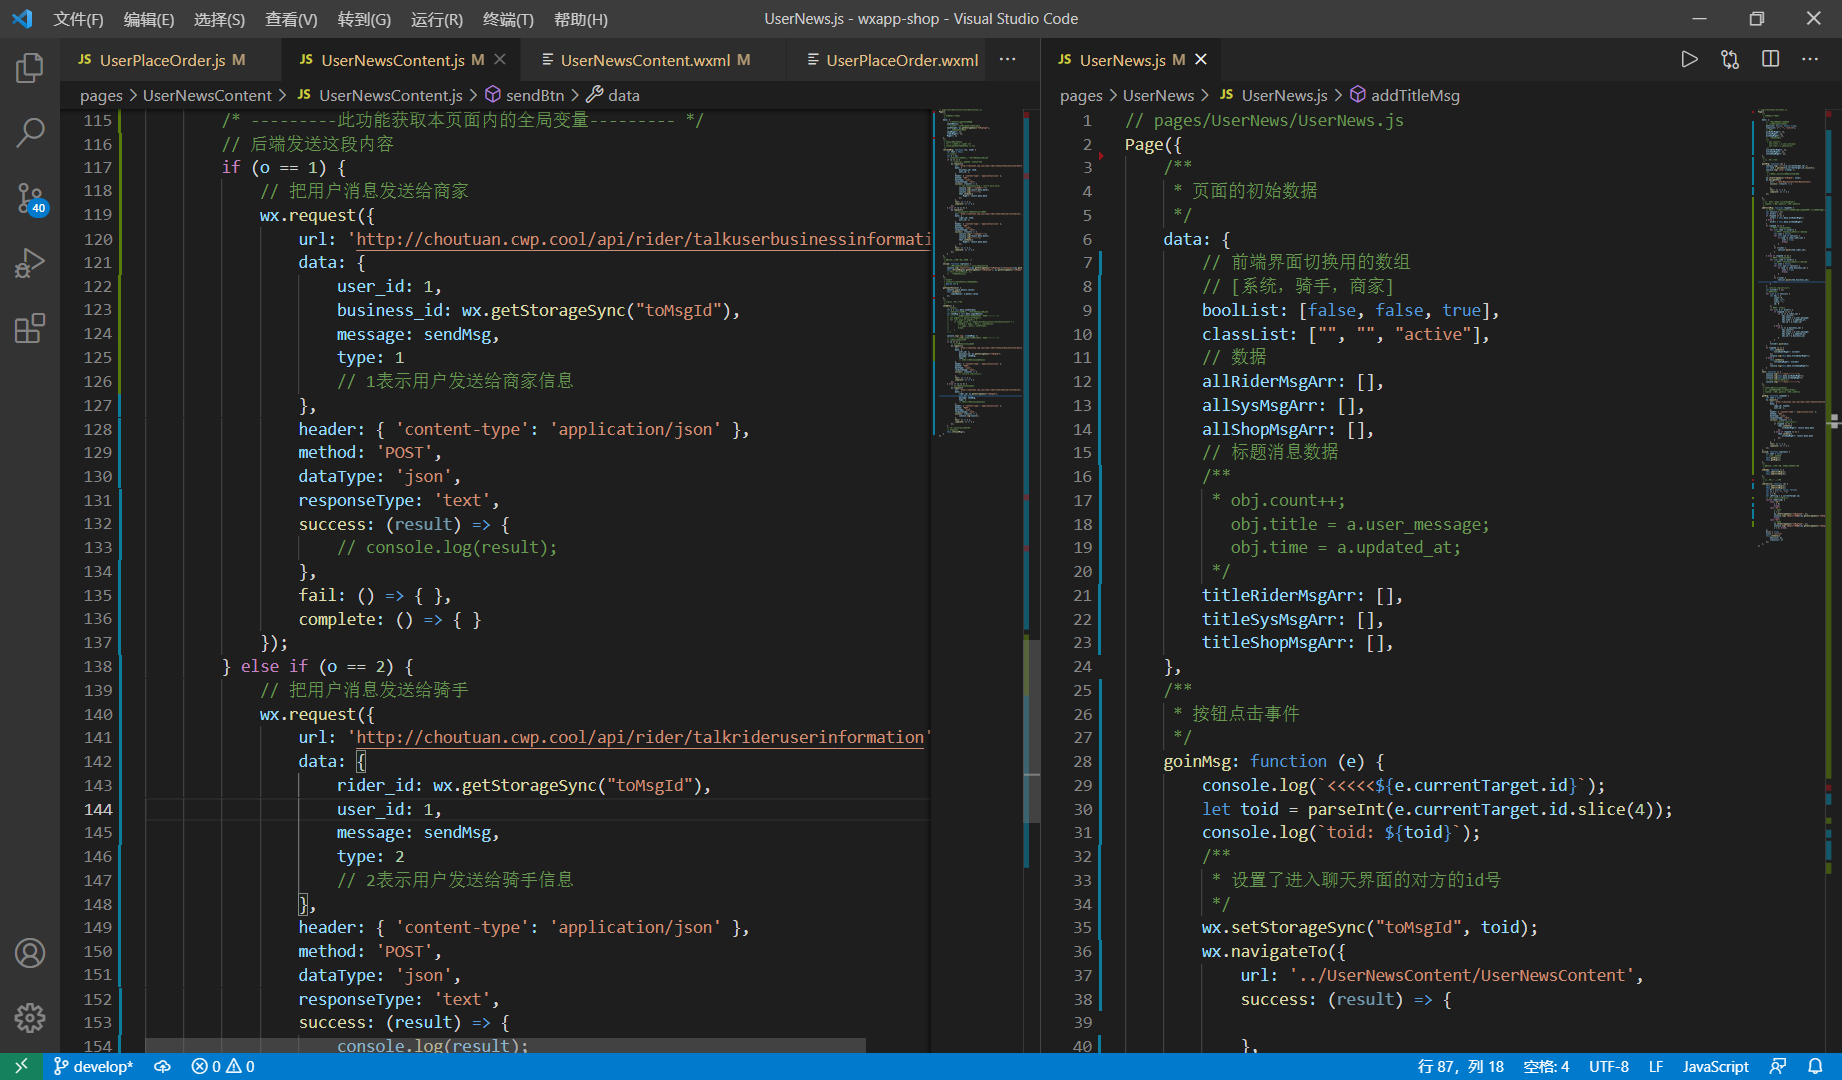Screen dimensions: 1842x1080
Task: Open the Accounts menu icon
Action: point(30,953)
